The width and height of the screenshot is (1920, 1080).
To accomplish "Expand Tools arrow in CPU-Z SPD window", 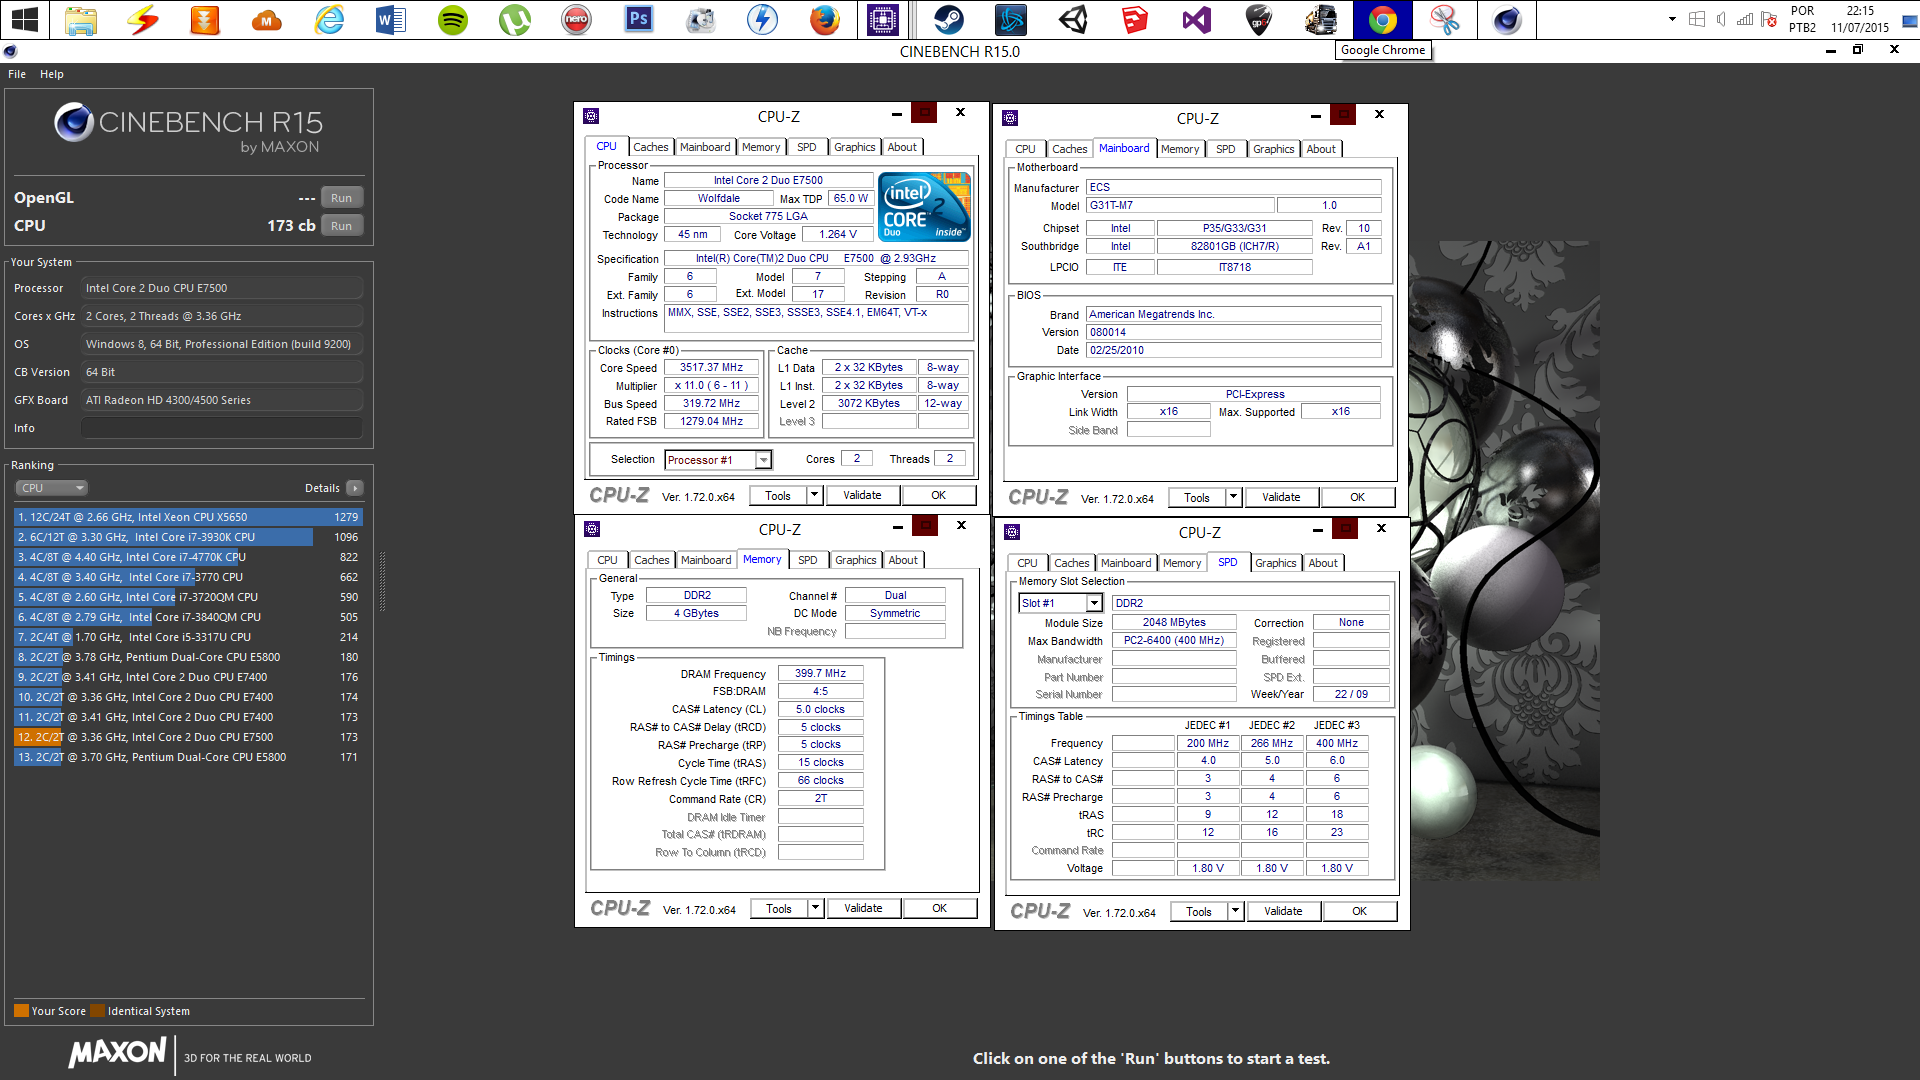I will [x=1235, y=911].
